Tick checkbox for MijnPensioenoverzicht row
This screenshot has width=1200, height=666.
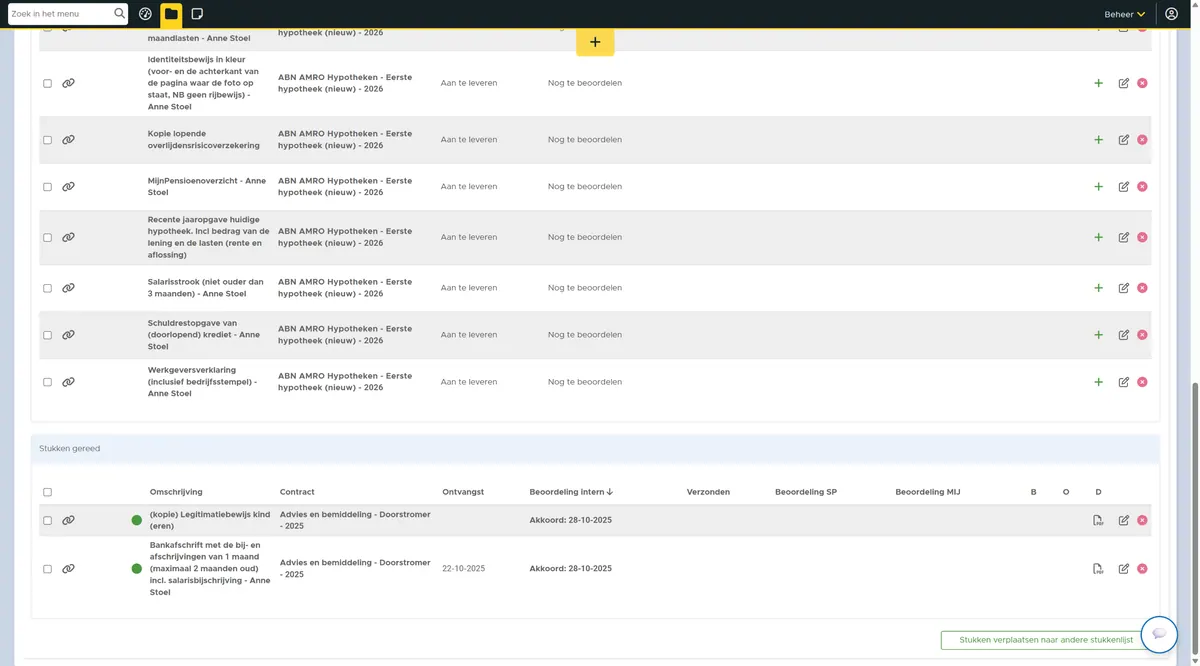tap(47, 187)
